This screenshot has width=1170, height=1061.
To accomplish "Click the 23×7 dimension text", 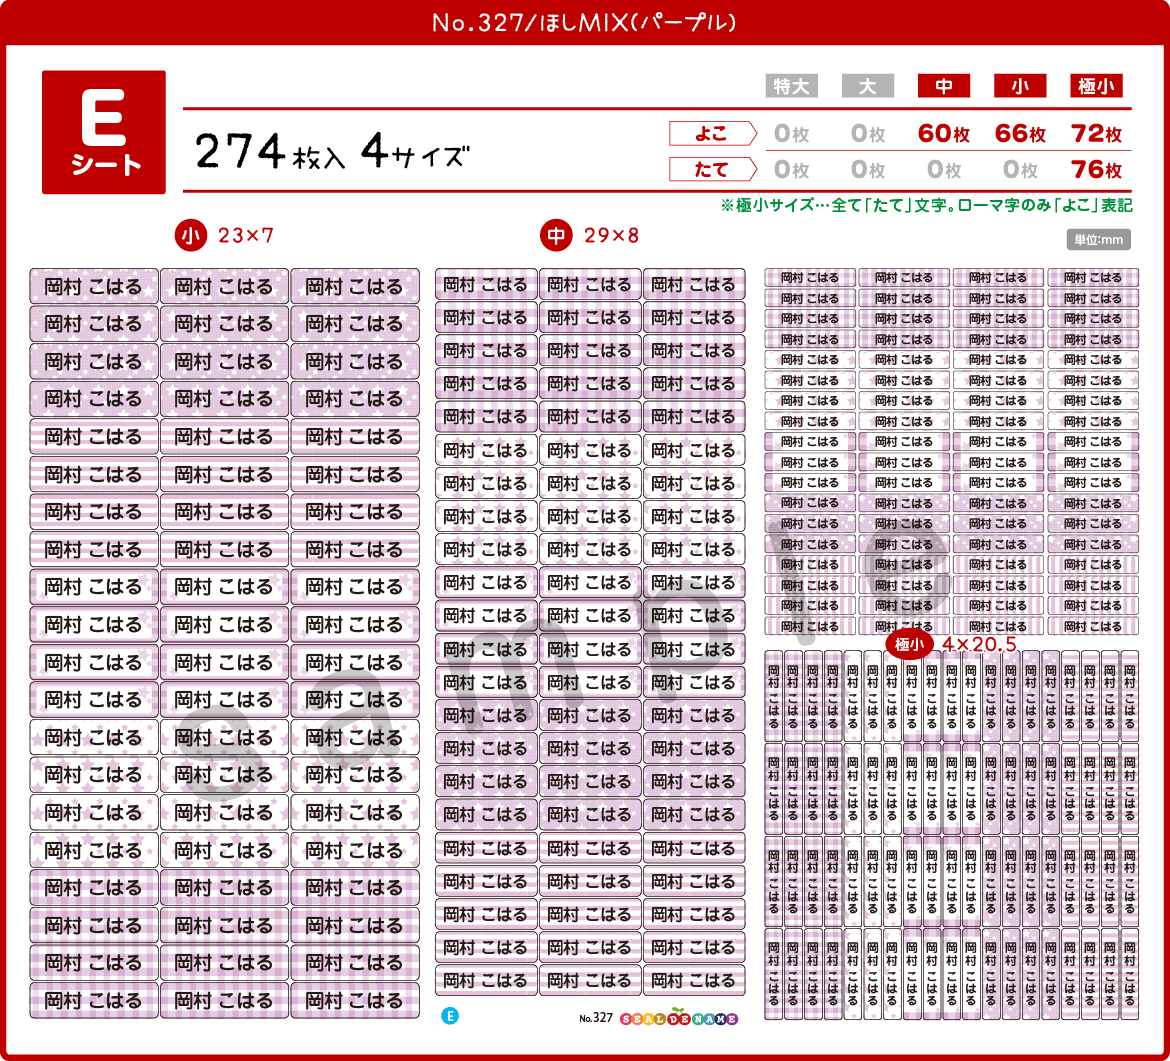I will click(245, 236).
